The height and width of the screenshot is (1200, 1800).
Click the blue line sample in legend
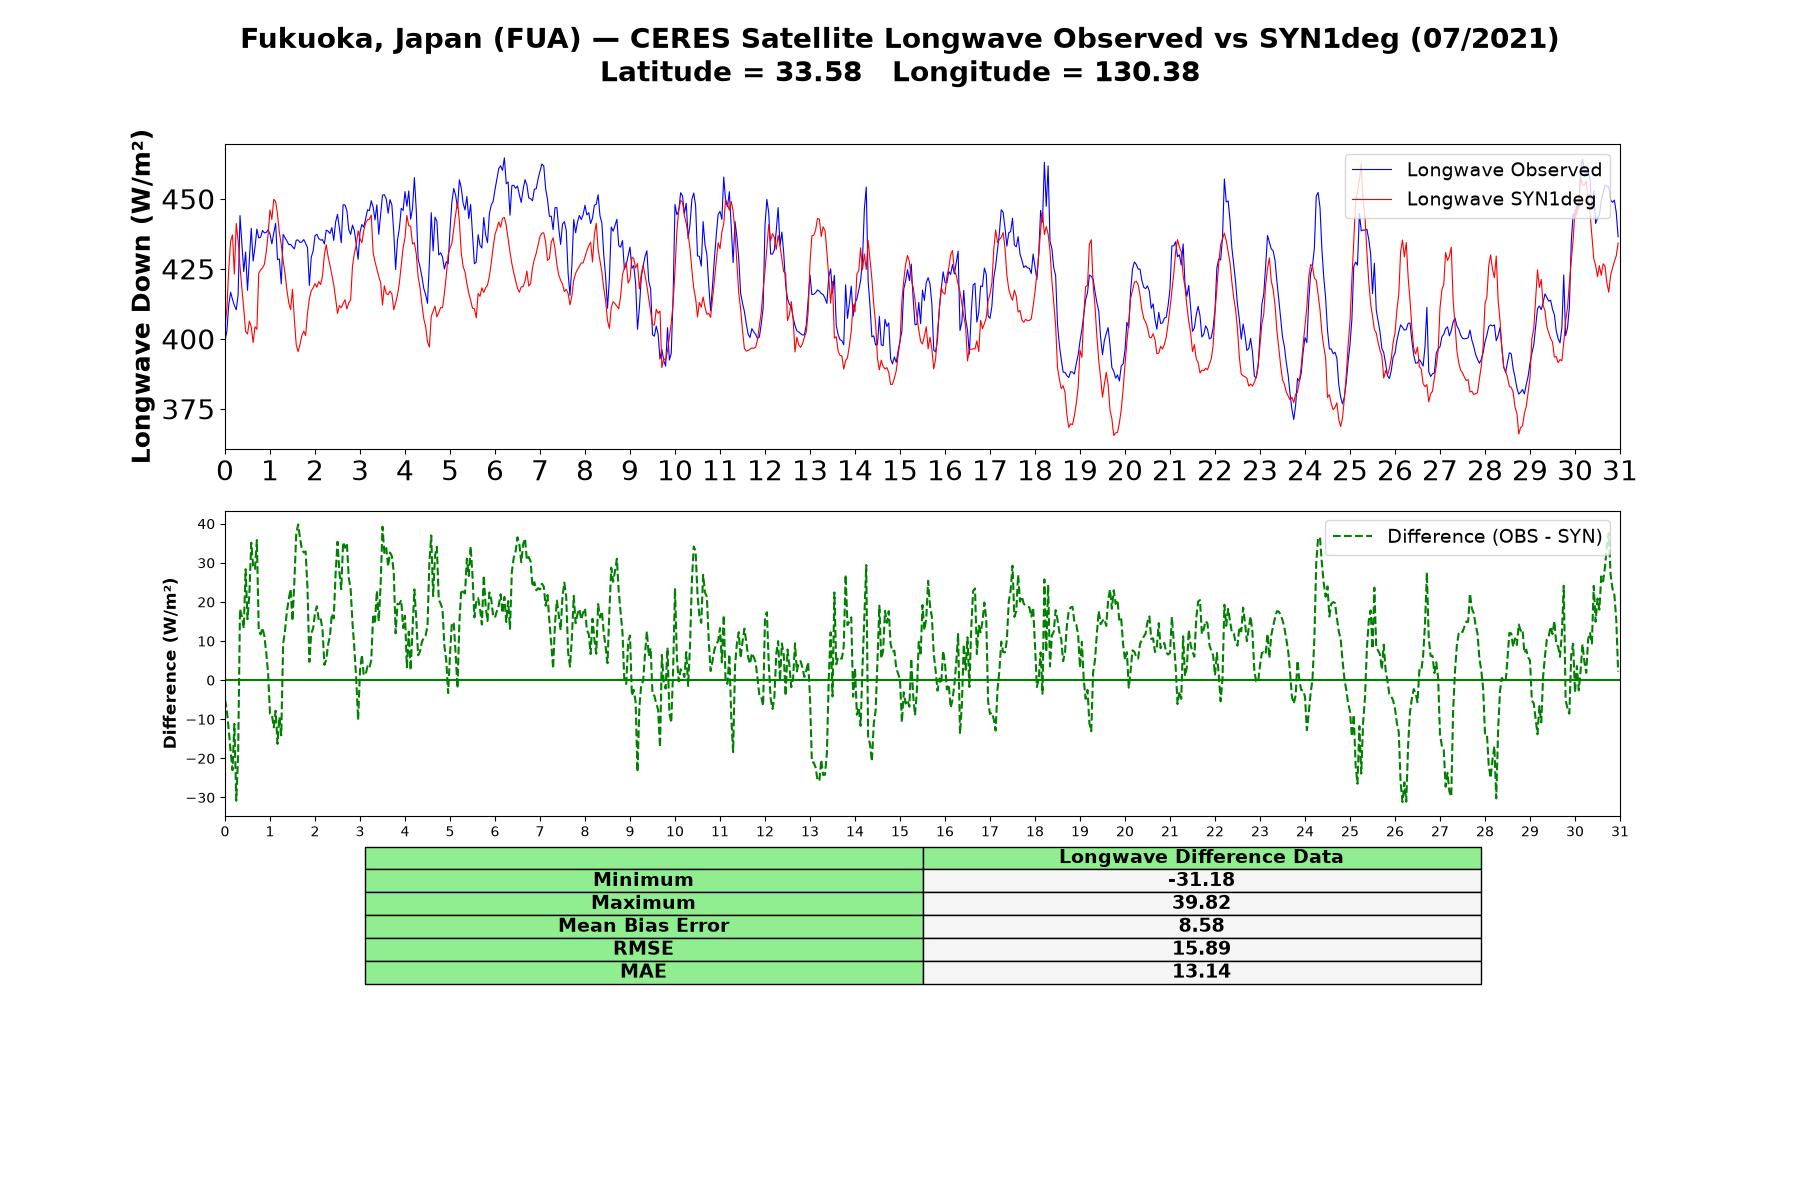coord(1371,170)
